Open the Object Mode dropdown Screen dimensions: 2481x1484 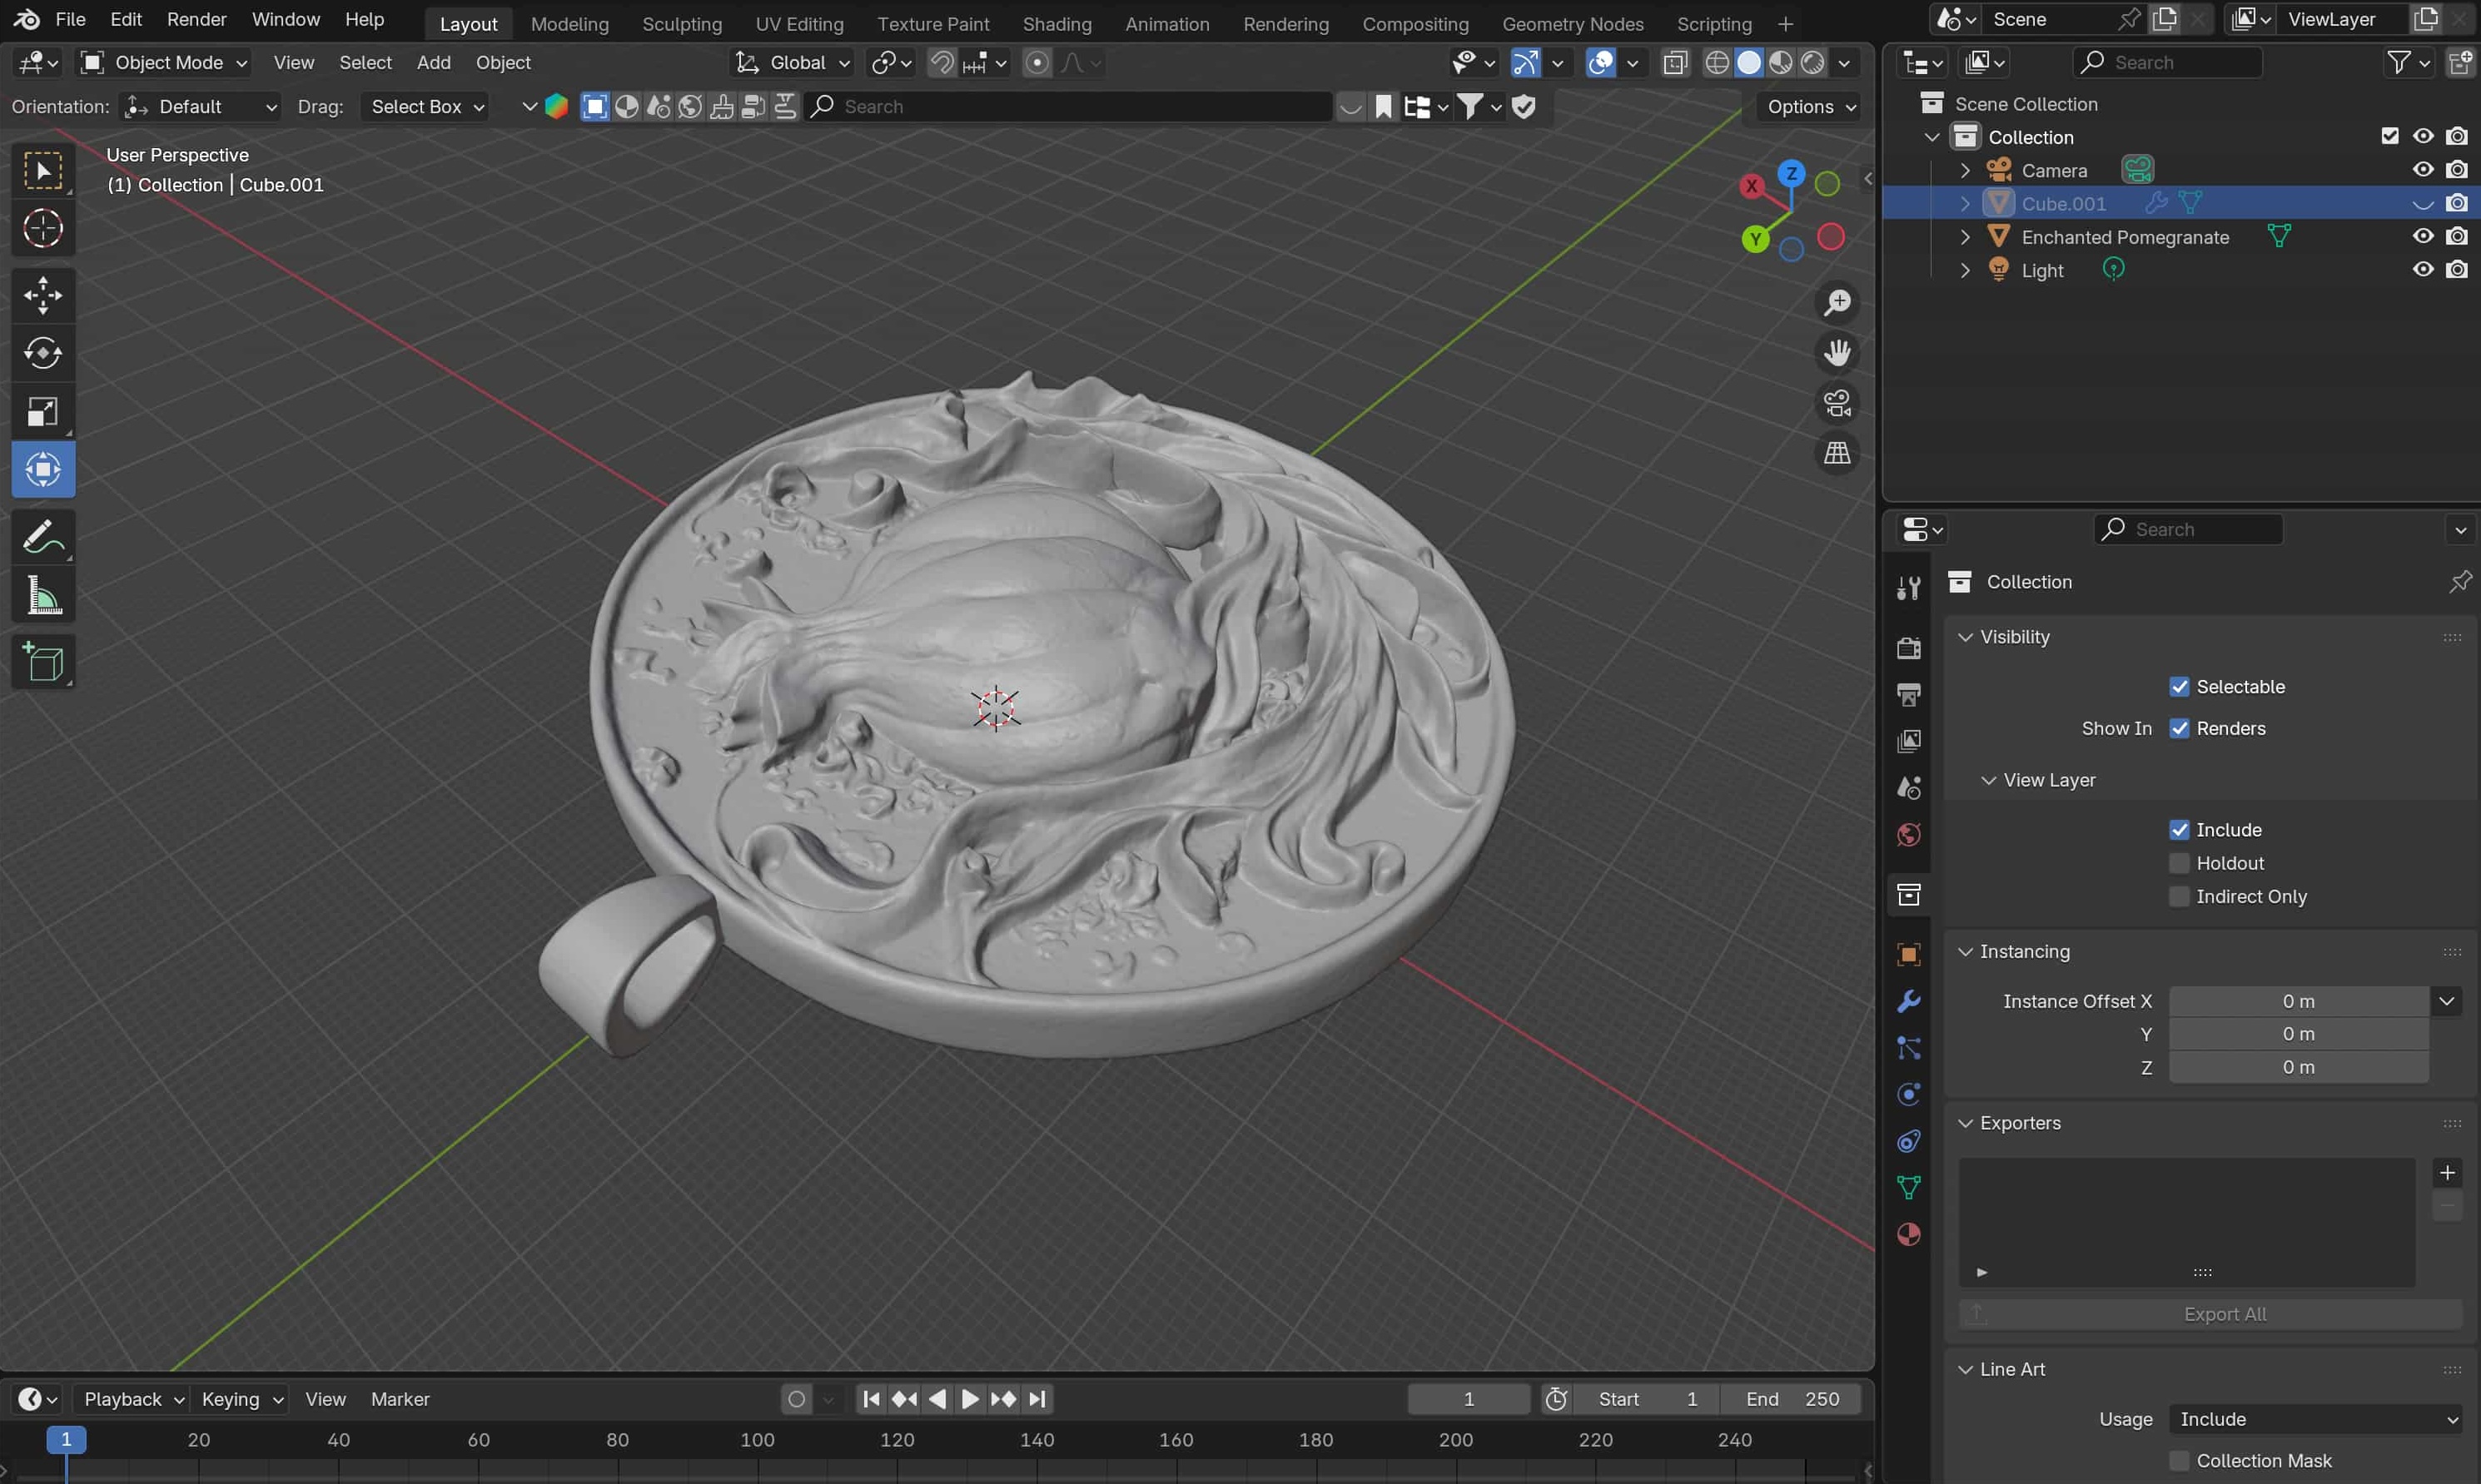(x=165, y=63)
